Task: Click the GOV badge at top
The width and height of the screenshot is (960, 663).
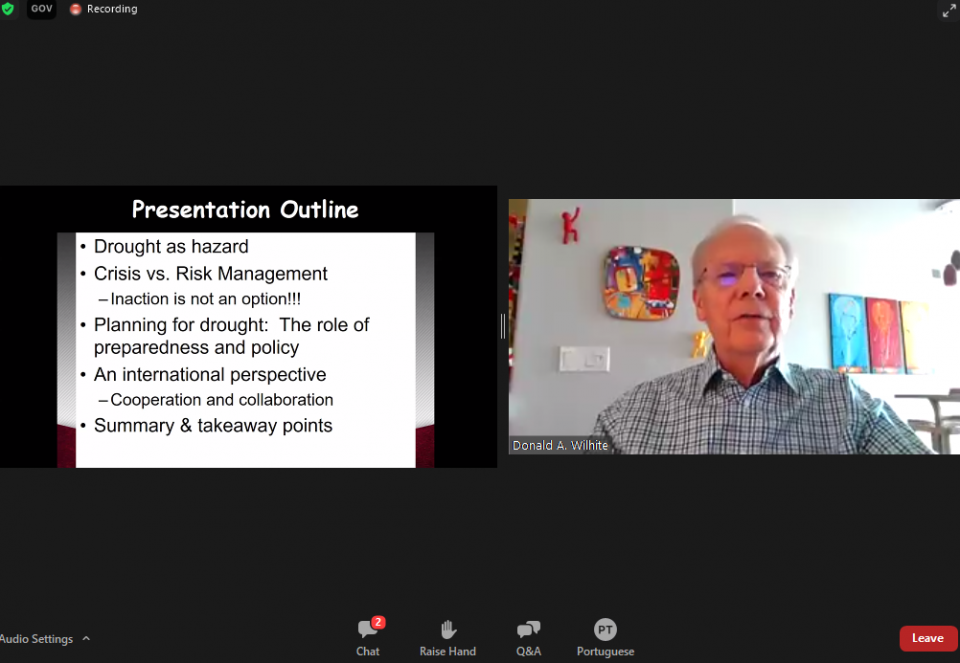Action: point(42,9)
